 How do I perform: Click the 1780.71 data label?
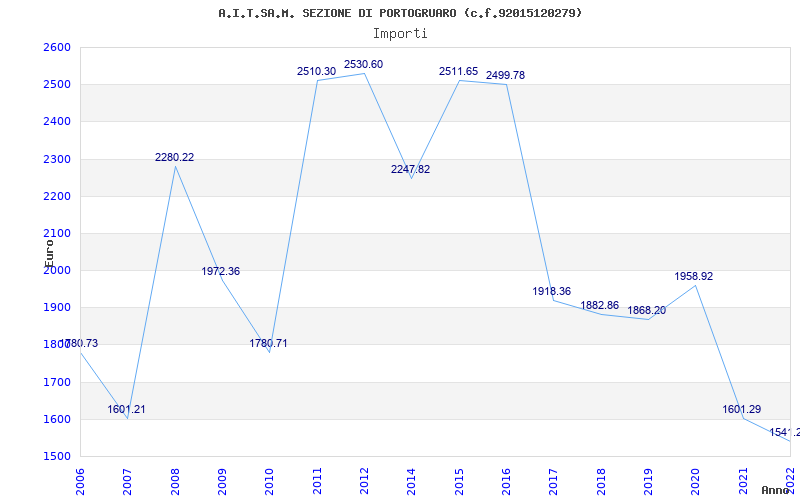tap(268, 343)
